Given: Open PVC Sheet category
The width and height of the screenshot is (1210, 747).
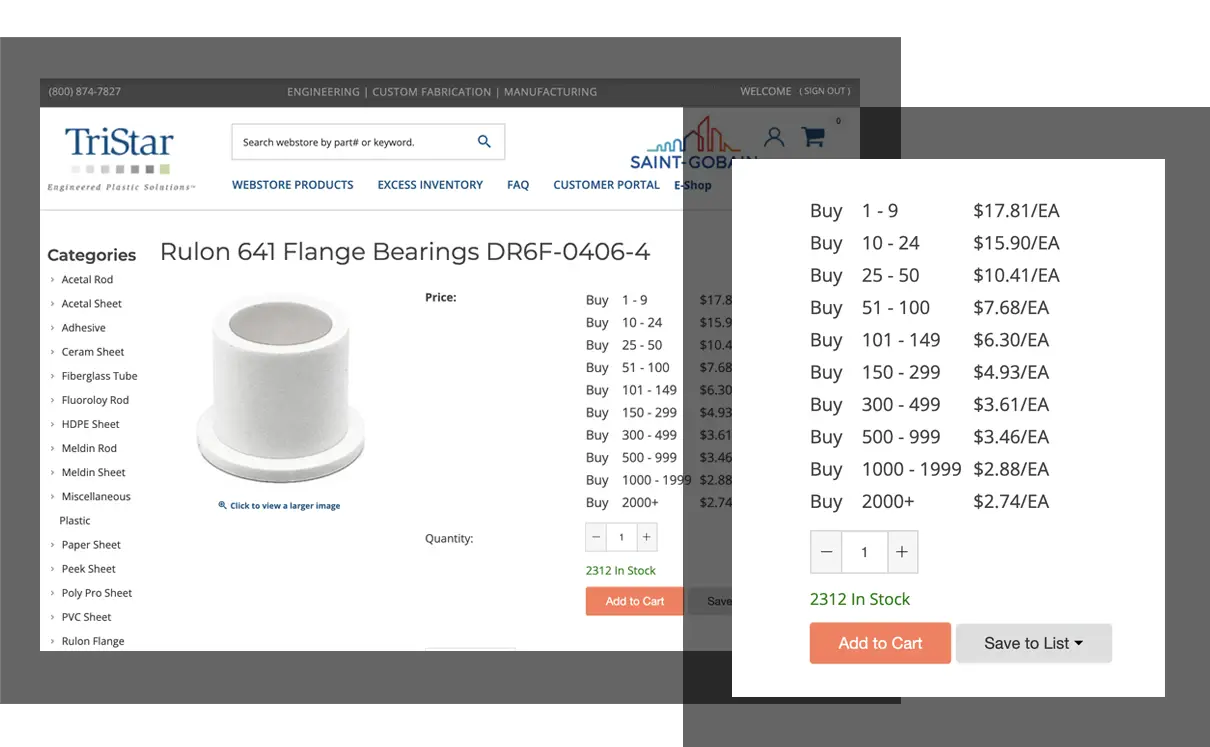Looking at the screenshot, I should (x=86, y=617).
